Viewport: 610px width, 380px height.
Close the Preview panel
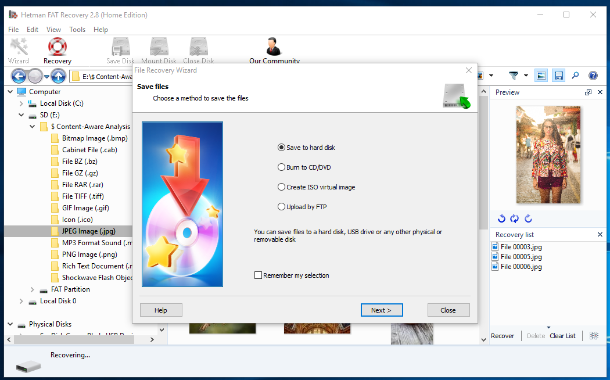tap(600, 92)
